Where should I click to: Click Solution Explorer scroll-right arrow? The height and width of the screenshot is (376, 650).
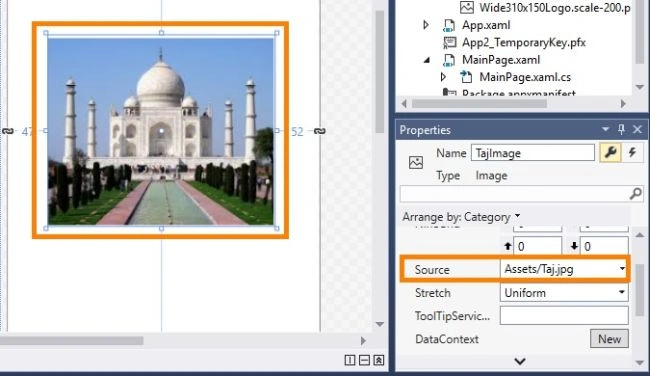(623, 104)
